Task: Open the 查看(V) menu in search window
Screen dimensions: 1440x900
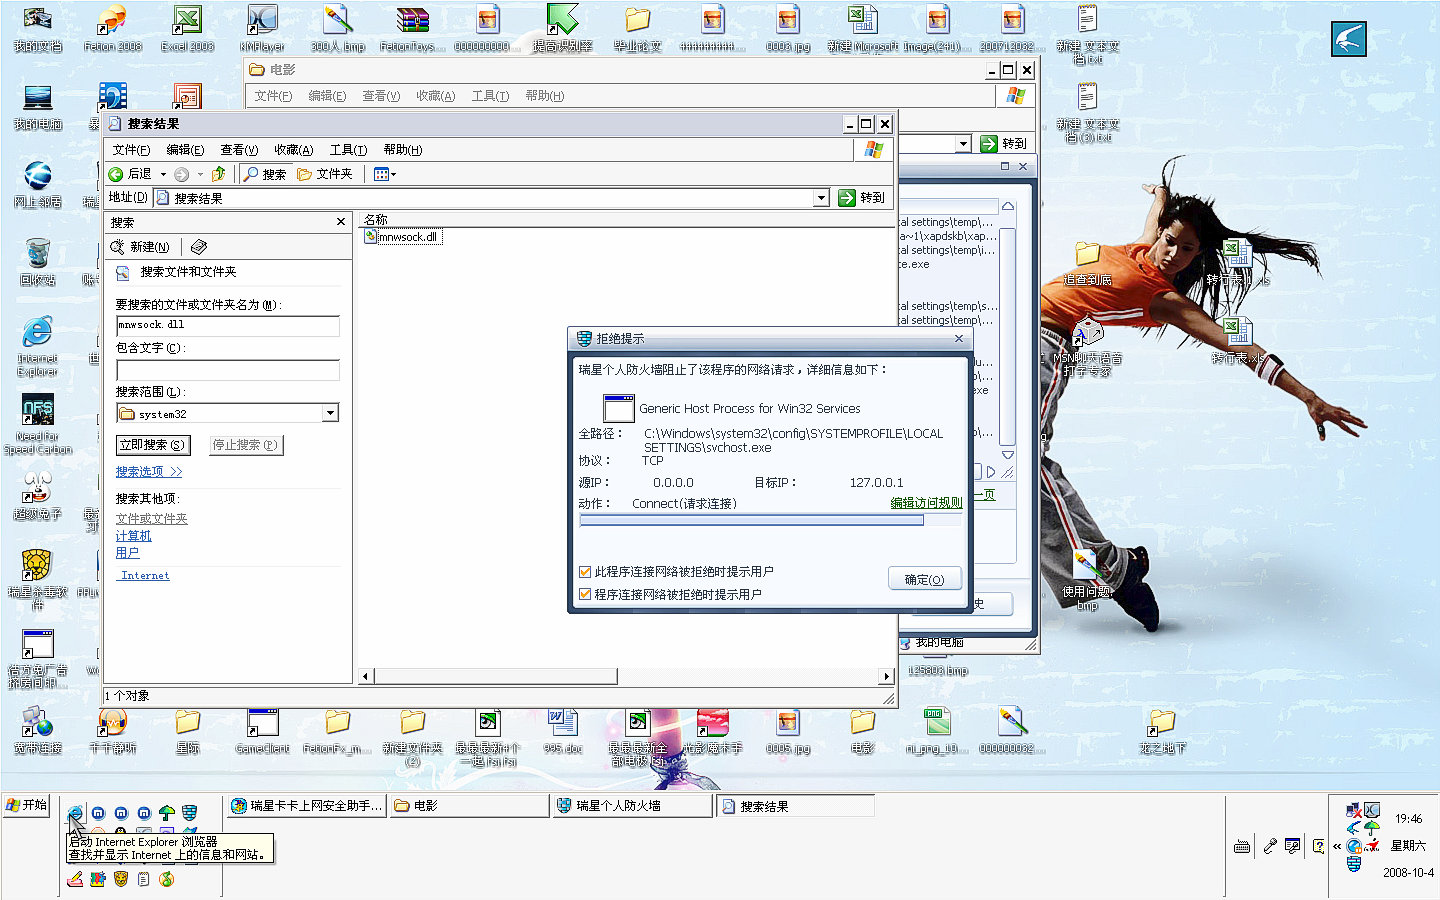Action: [239, 150]
